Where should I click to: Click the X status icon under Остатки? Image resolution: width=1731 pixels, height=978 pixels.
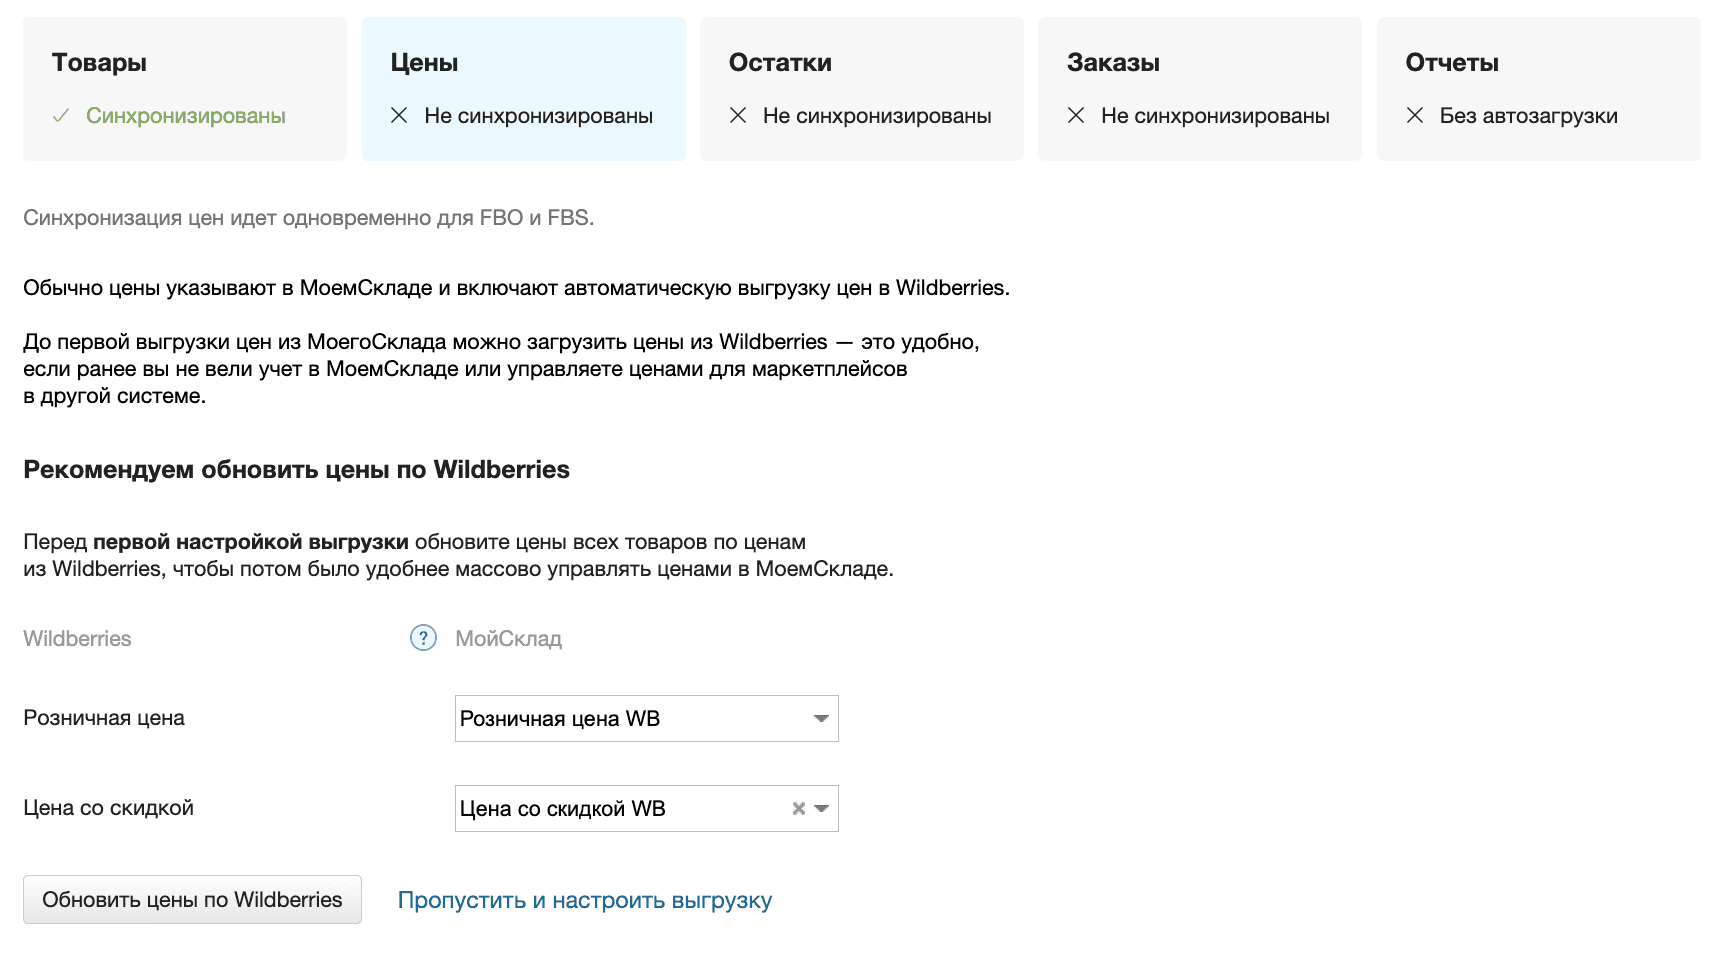pyautogui.click(x=738, y=116)
